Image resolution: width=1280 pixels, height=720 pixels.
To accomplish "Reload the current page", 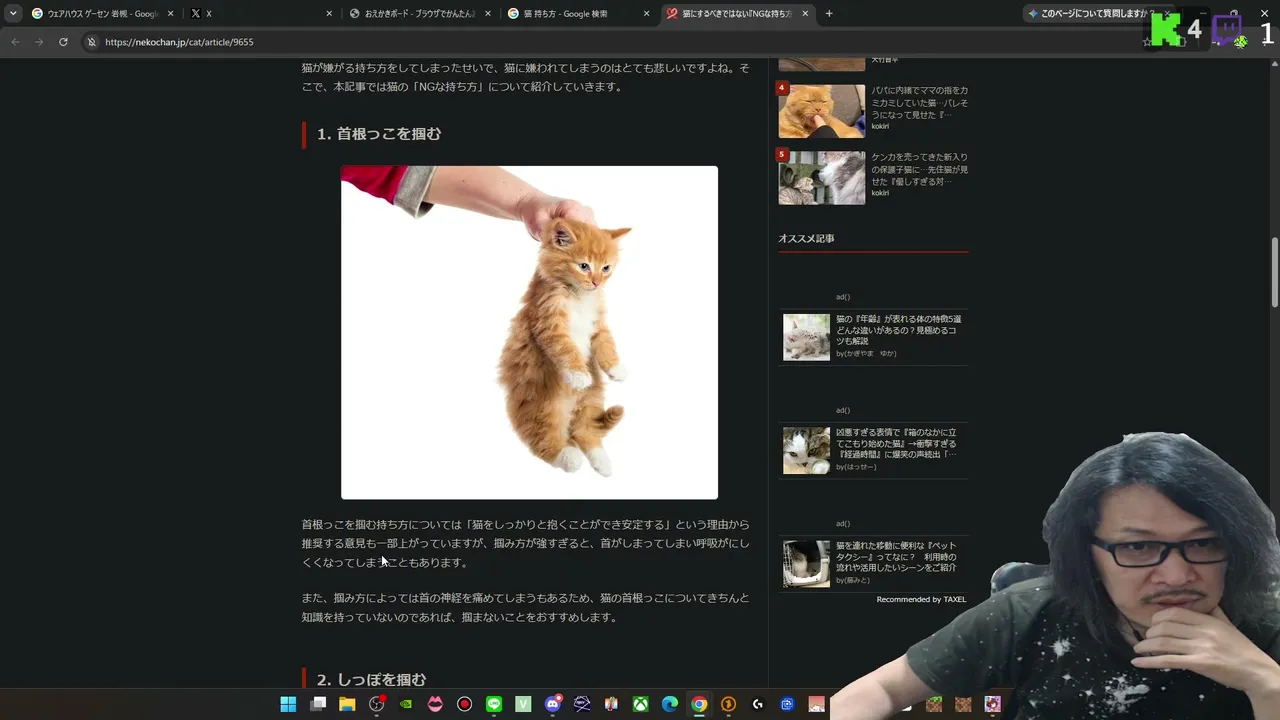I will pyautogui.click(x=63, y=42).
